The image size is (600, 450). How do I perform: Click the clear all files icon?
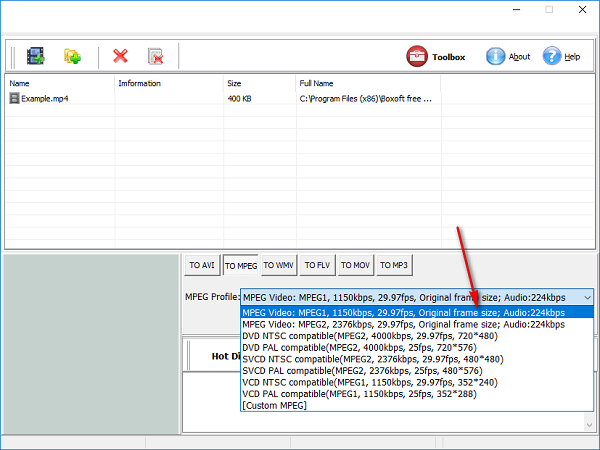tap(156, 56)
